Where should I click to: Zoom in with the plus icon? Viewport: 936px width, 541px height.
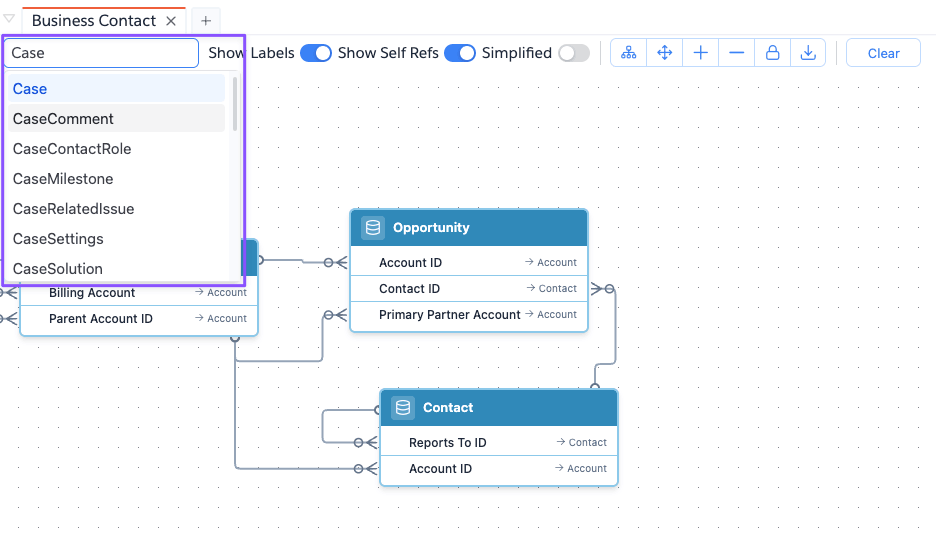[701, 53]
